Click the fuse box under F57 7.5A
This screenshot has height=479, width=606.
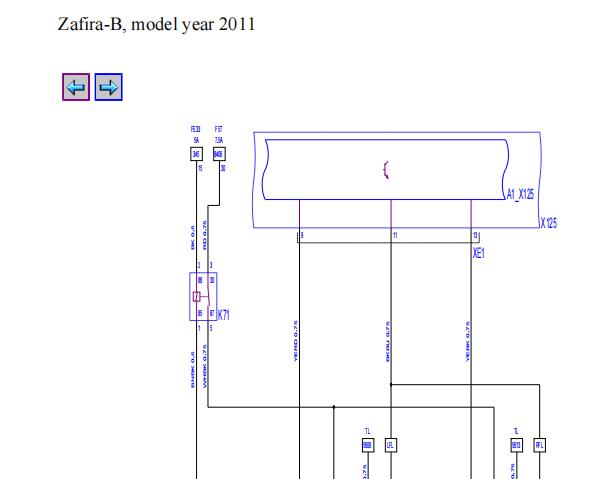pyautogui.click(x=219, y=154)
